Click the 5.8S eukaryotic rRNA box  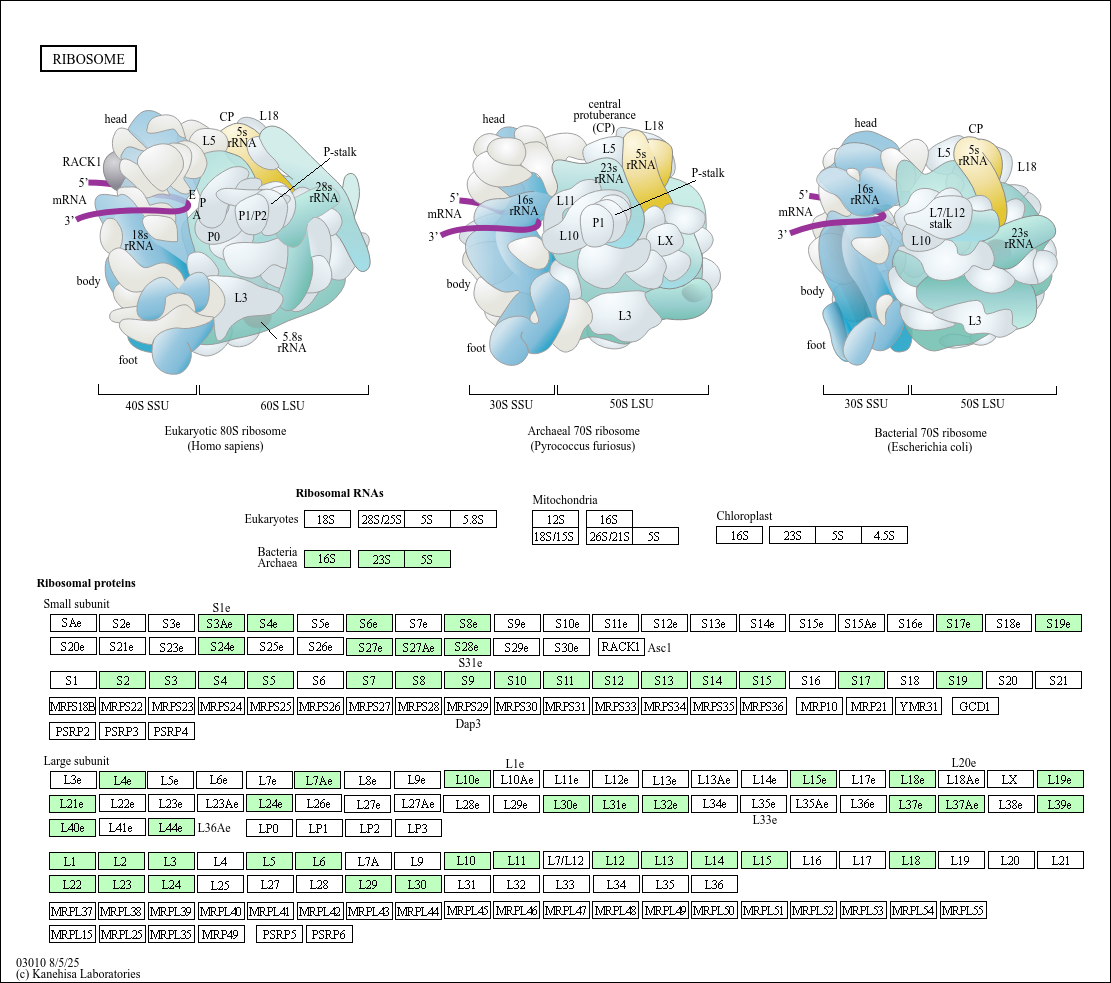[x=473, y=519]
